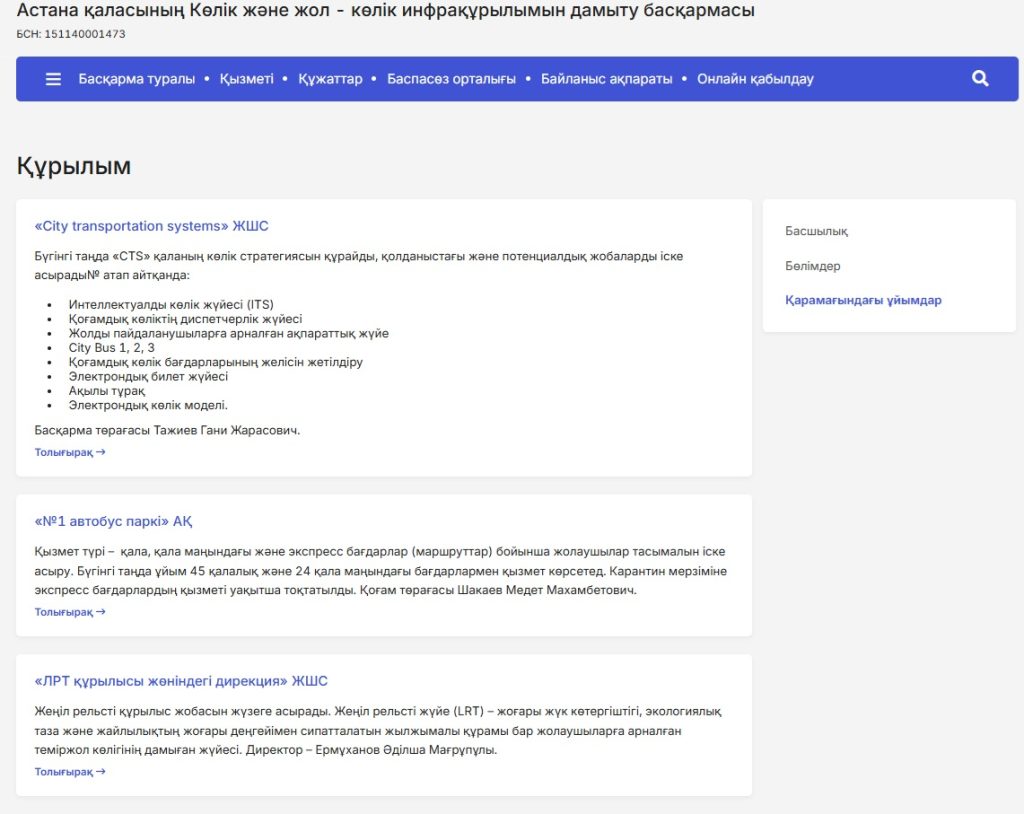Select Басшылық in the sidebar
Screen dimensions: 1024x814
pos(816,231)
